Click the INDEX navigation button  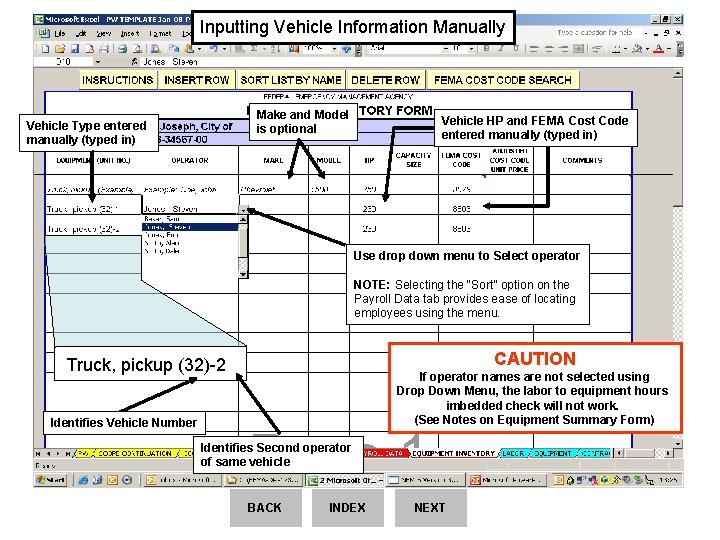[x=348, y=508]
